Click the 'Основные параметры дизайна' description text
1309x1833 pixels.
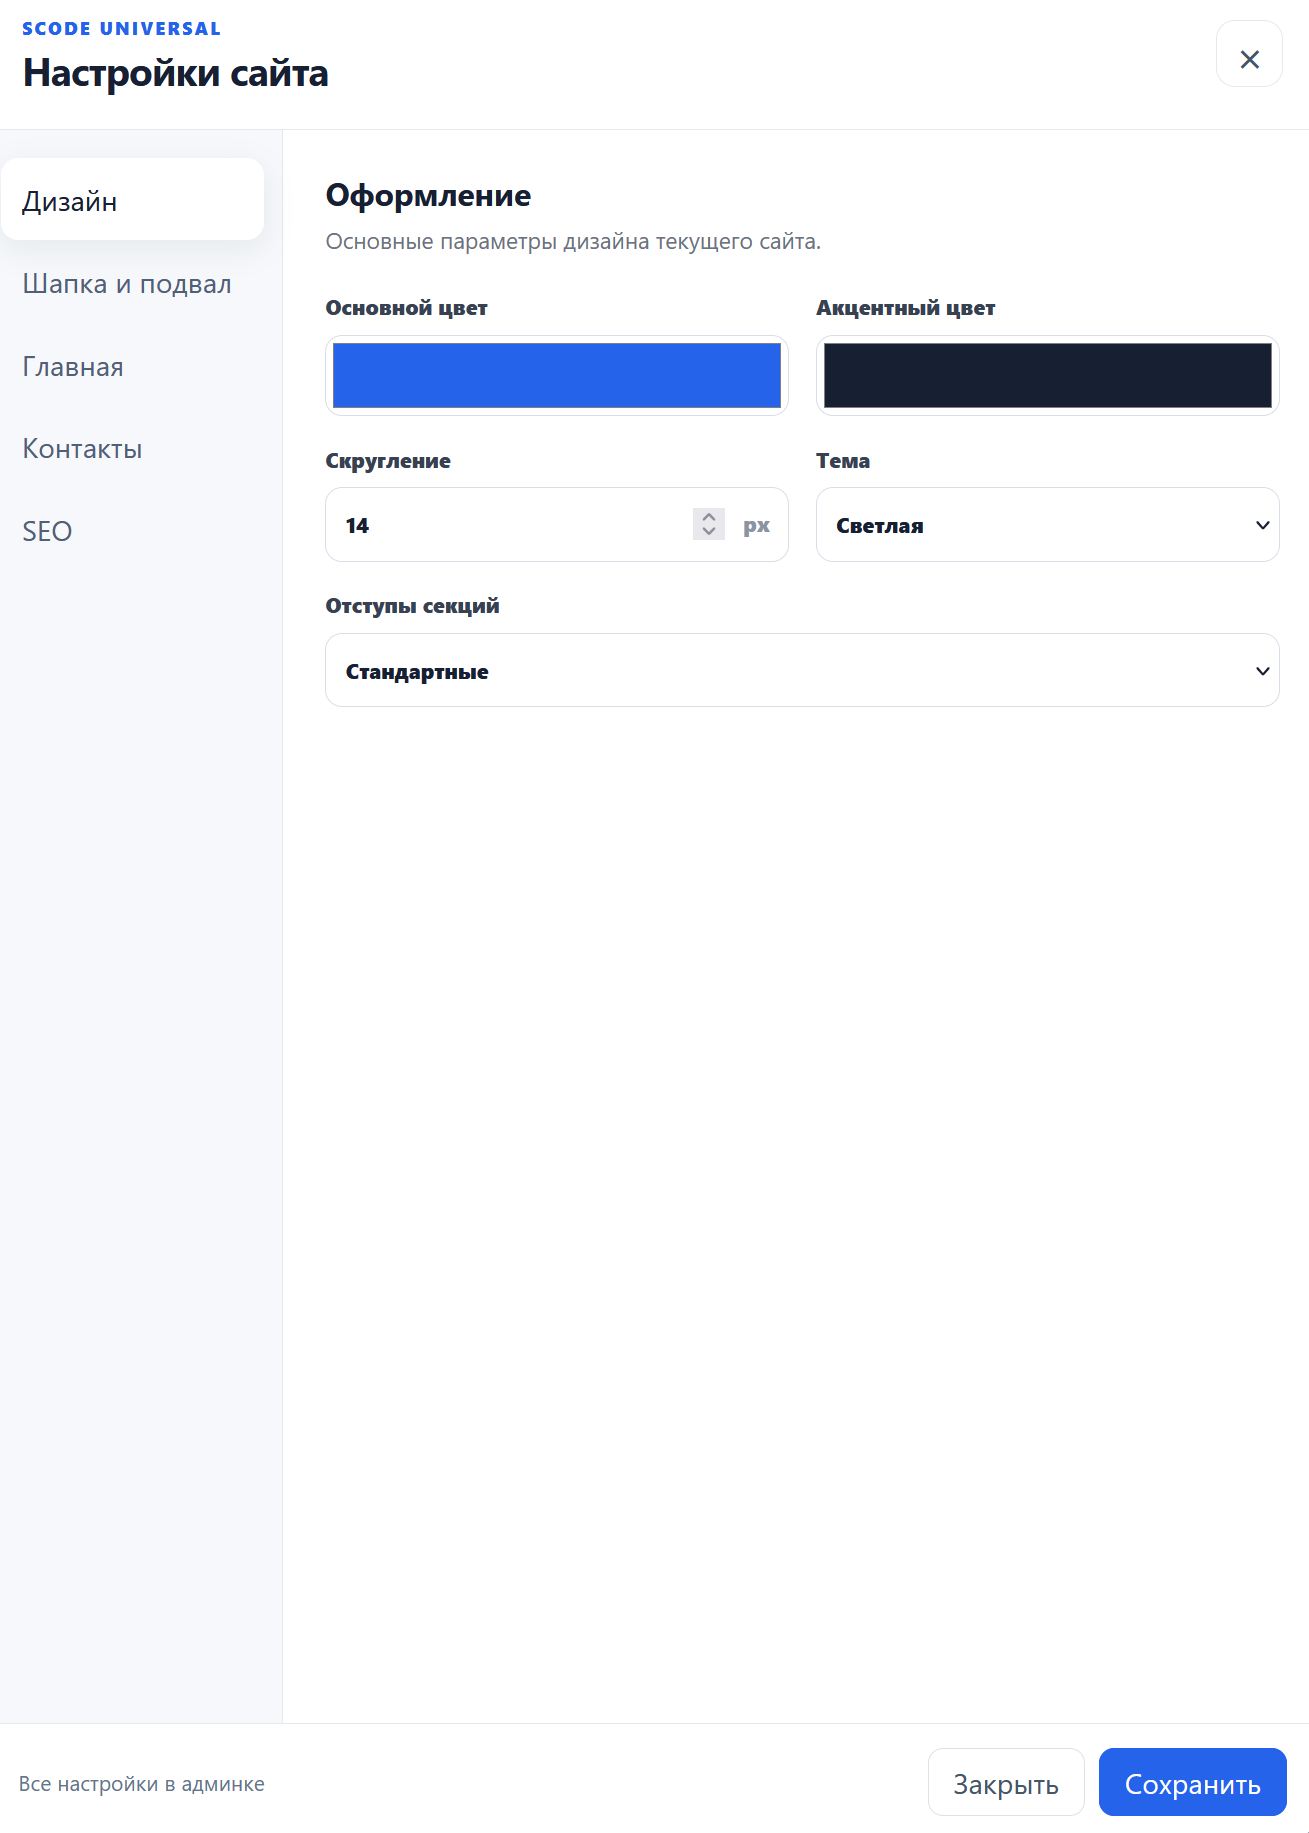pyautogui.click(x=573, y=241)
